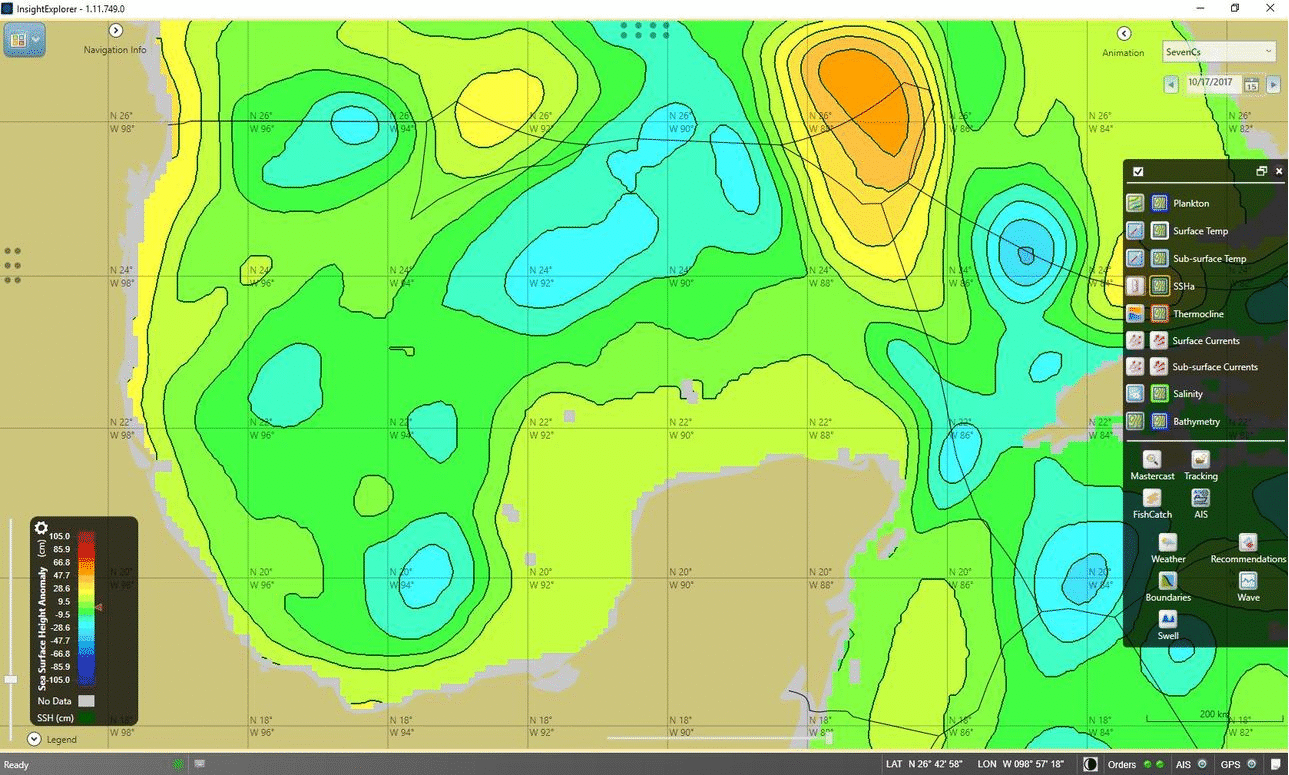The image size is (1289, 775).
Task: Click the red marker on the color scale
Action: (x=99, y=607)
